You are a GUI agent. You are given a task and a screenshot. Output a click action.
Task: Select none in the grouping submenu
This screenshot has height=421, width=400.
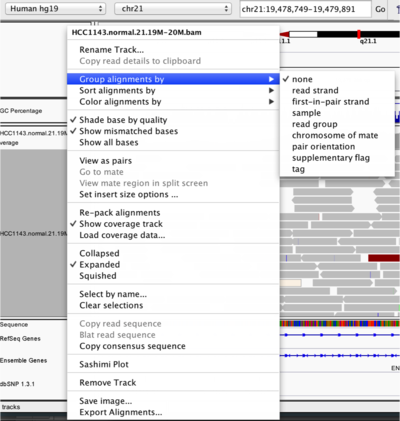click(x=337, y=79)
